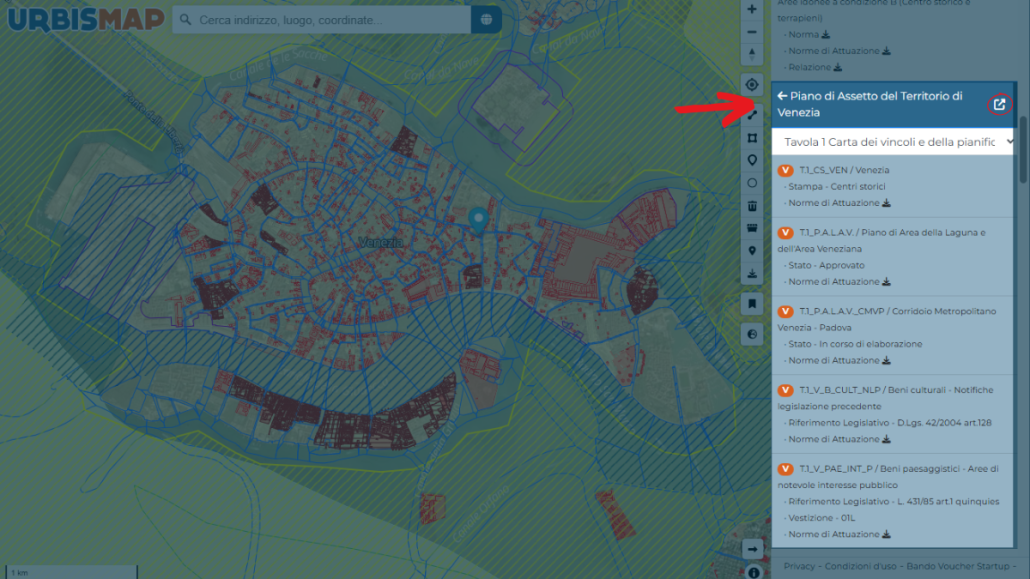Open Norme di Attuazione under T.1_CS_VEN

pos(839,203)
